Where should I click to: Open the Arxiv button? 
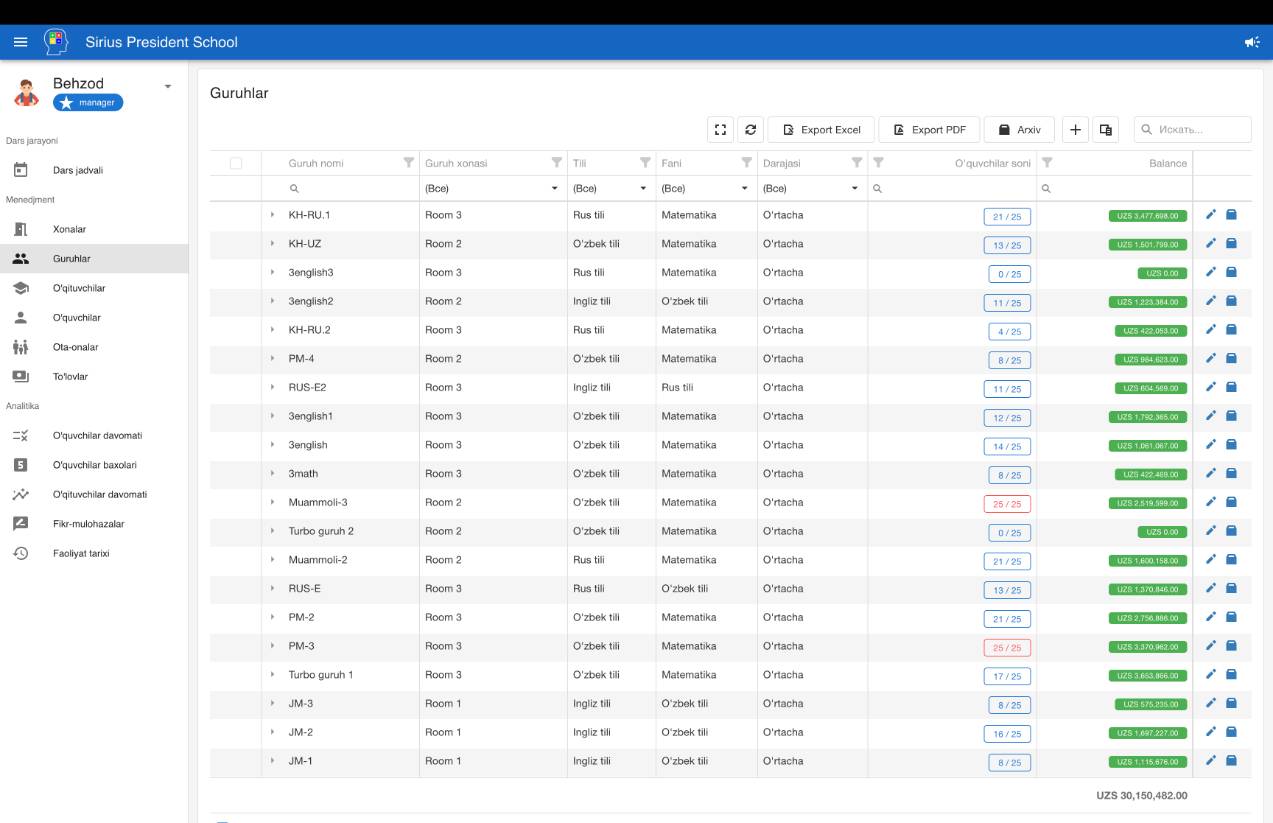tap(1019, 130)
